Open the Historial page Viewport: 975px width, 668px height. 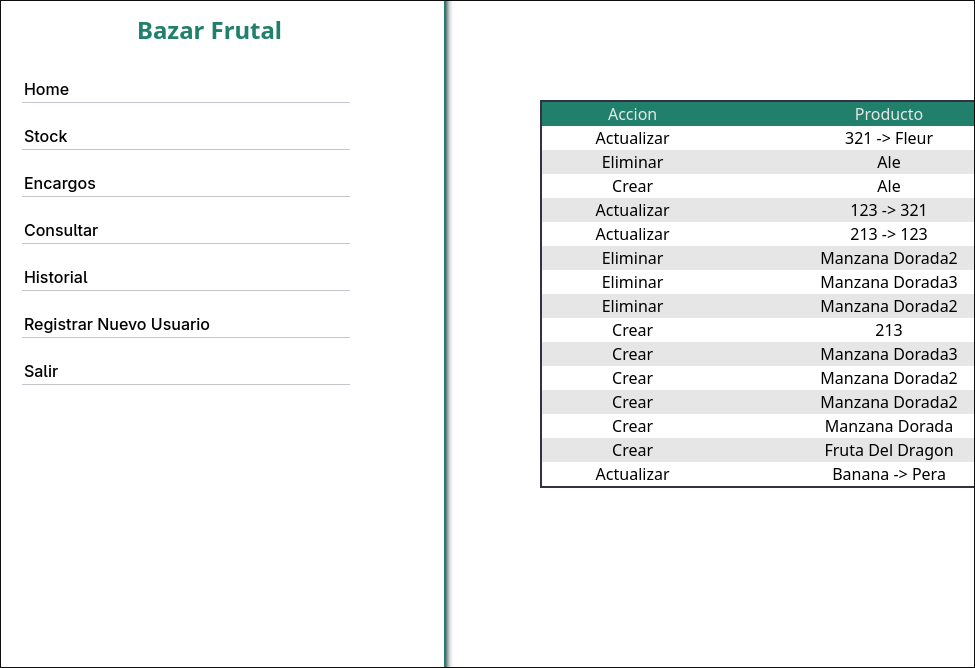56,278
